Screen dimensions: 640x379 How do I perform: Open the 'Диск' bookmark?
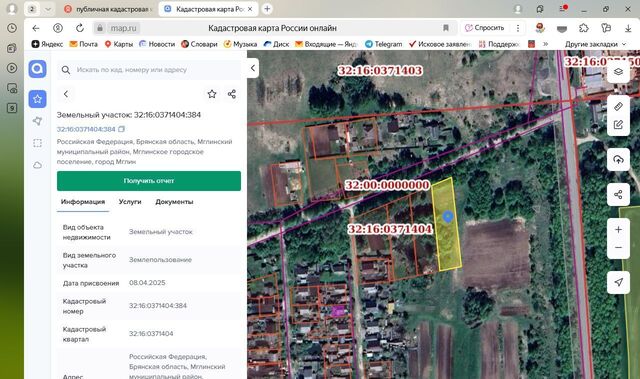point(276,44)
